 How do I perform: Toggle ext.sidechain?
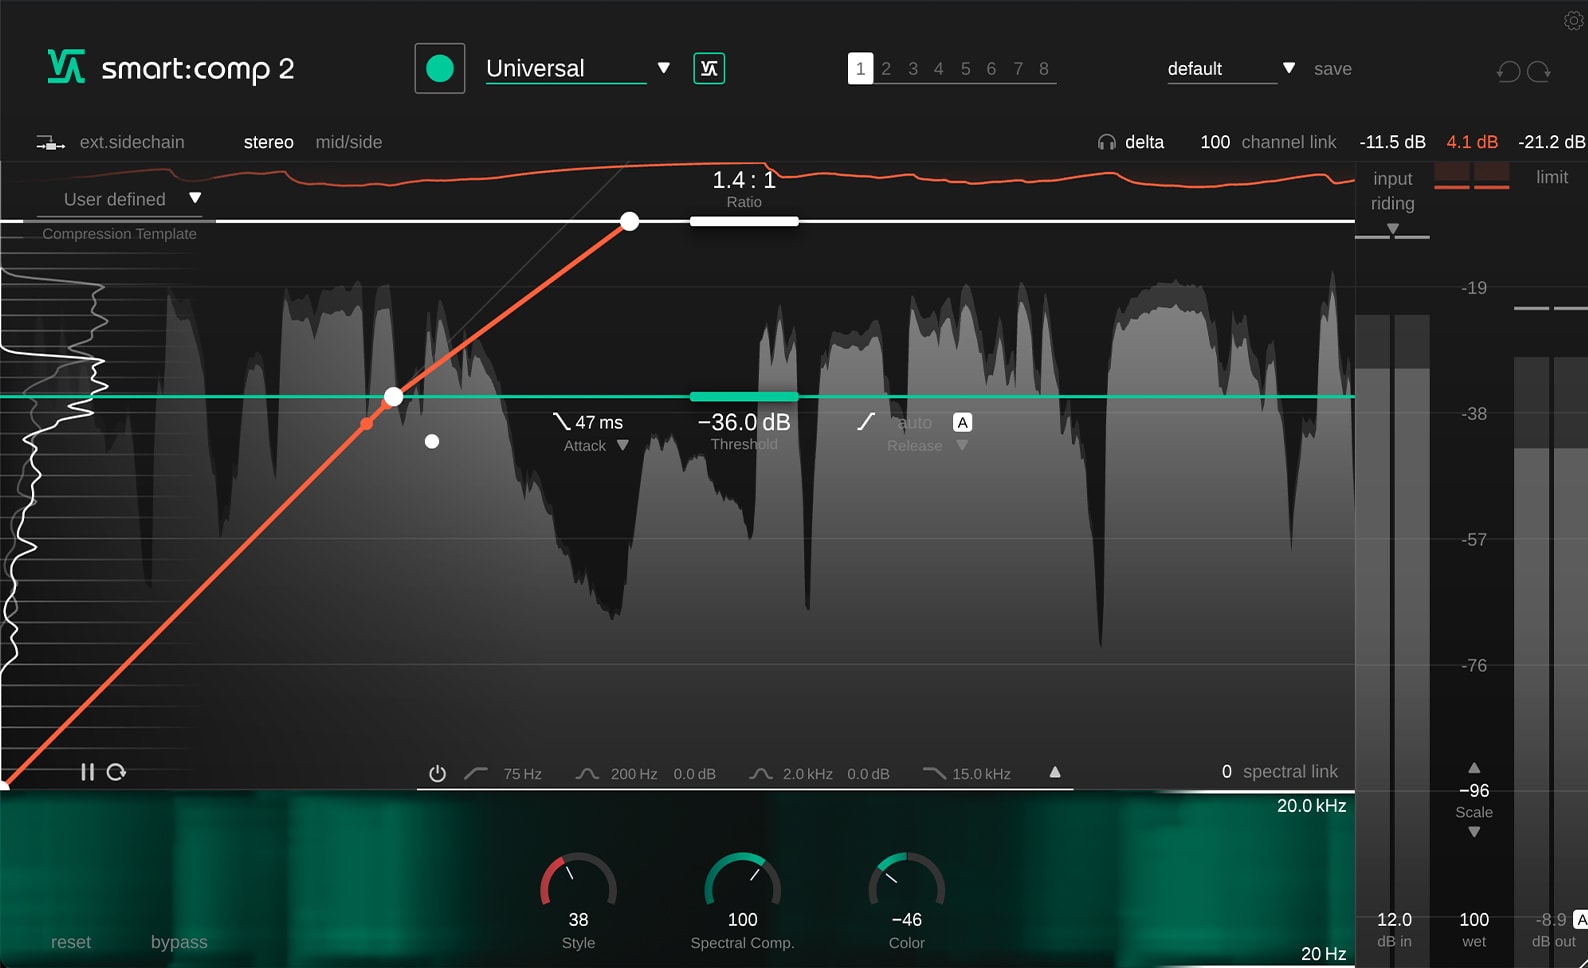click(132, 142)
